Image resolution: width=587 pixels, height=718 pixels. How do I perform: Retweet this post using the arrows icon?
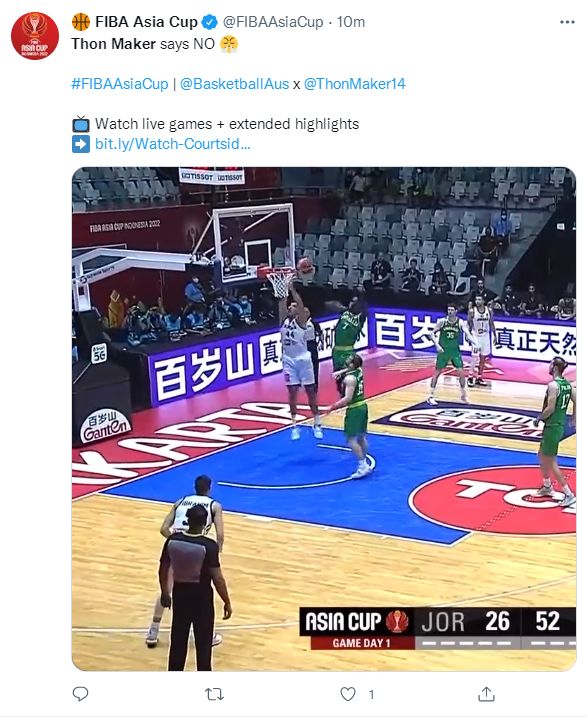click(x=214, y=694)
